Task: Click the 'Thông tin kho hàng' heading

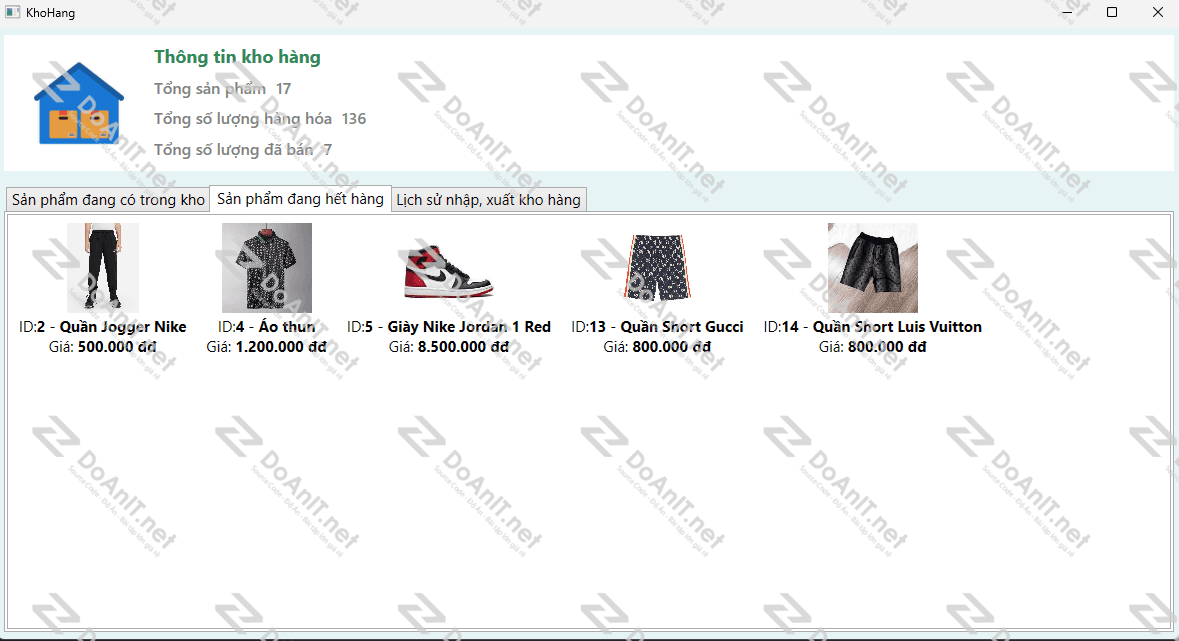Action: pyautogui.click(x=238, y=57)
